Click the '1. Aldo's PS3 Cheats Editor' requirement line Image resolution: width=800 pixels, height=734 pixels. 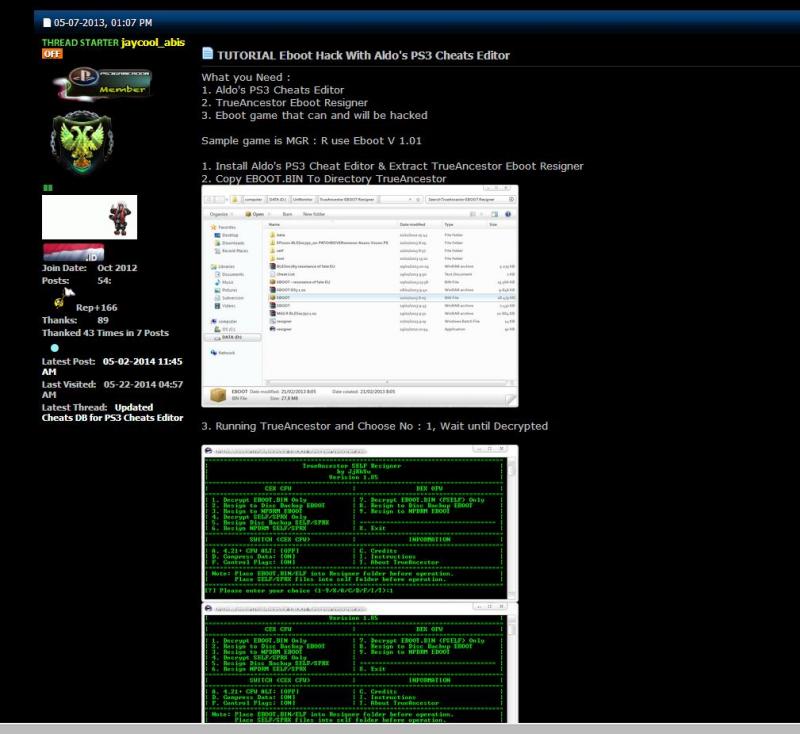click(273, 90)
